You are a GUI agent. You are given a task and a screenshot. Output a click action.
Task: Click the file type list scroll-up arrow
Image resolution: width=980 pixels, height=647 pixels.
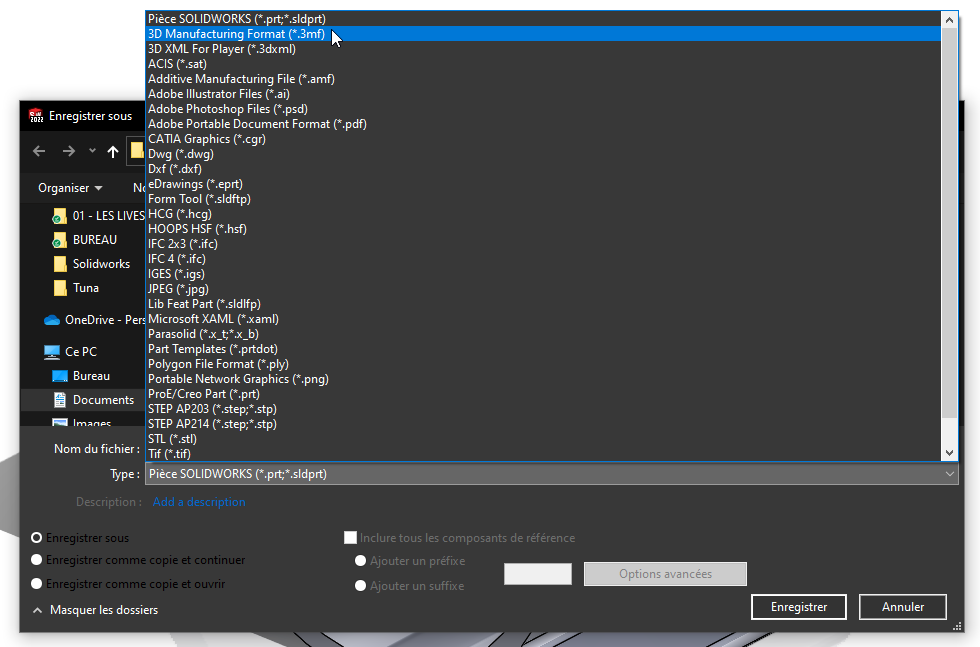tap(949, 19)
